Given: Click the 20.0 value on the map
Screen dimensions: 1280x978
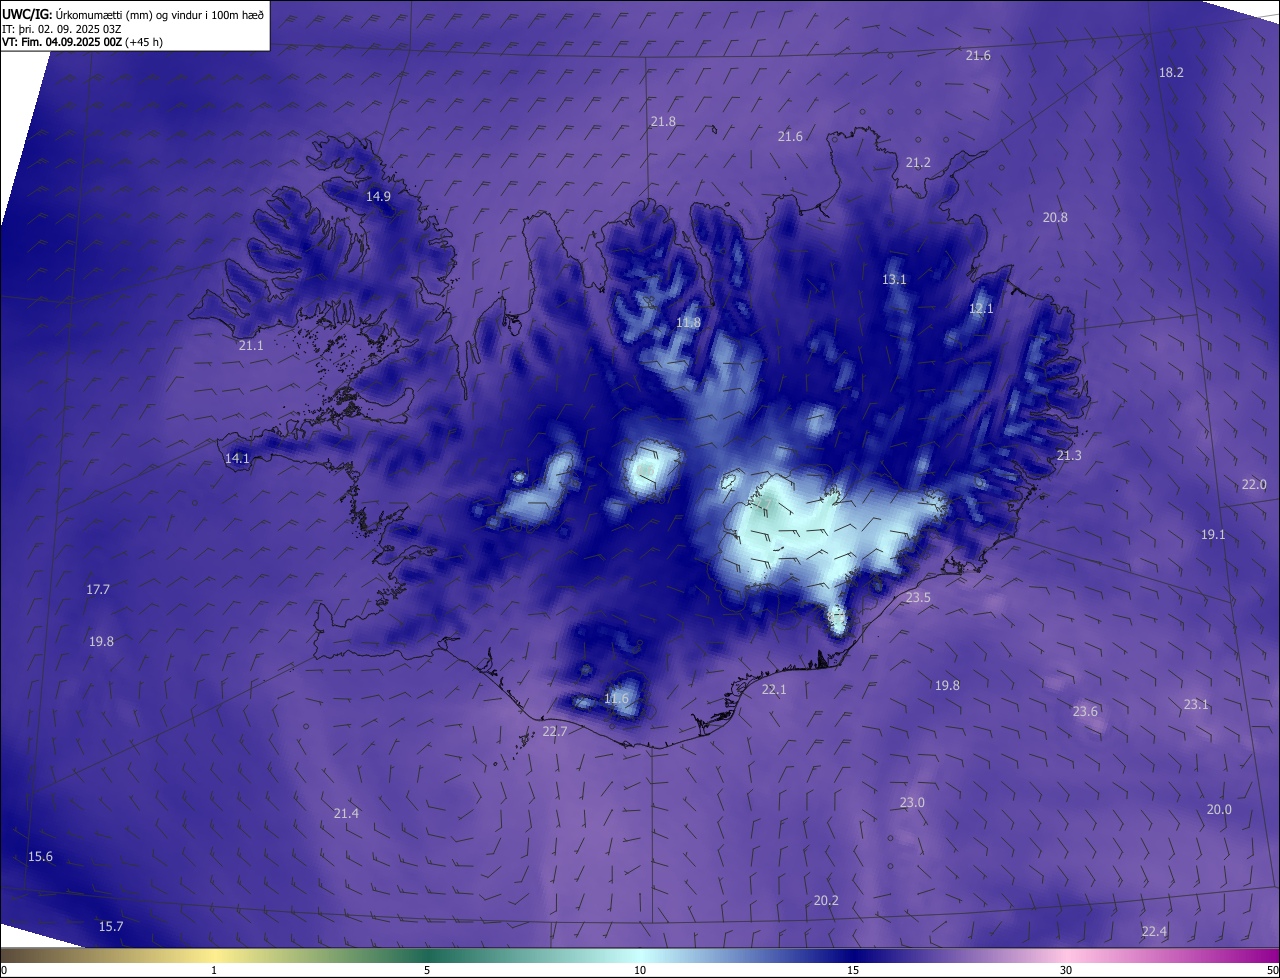Looking at the screenshot, I should coord(1219,809).
